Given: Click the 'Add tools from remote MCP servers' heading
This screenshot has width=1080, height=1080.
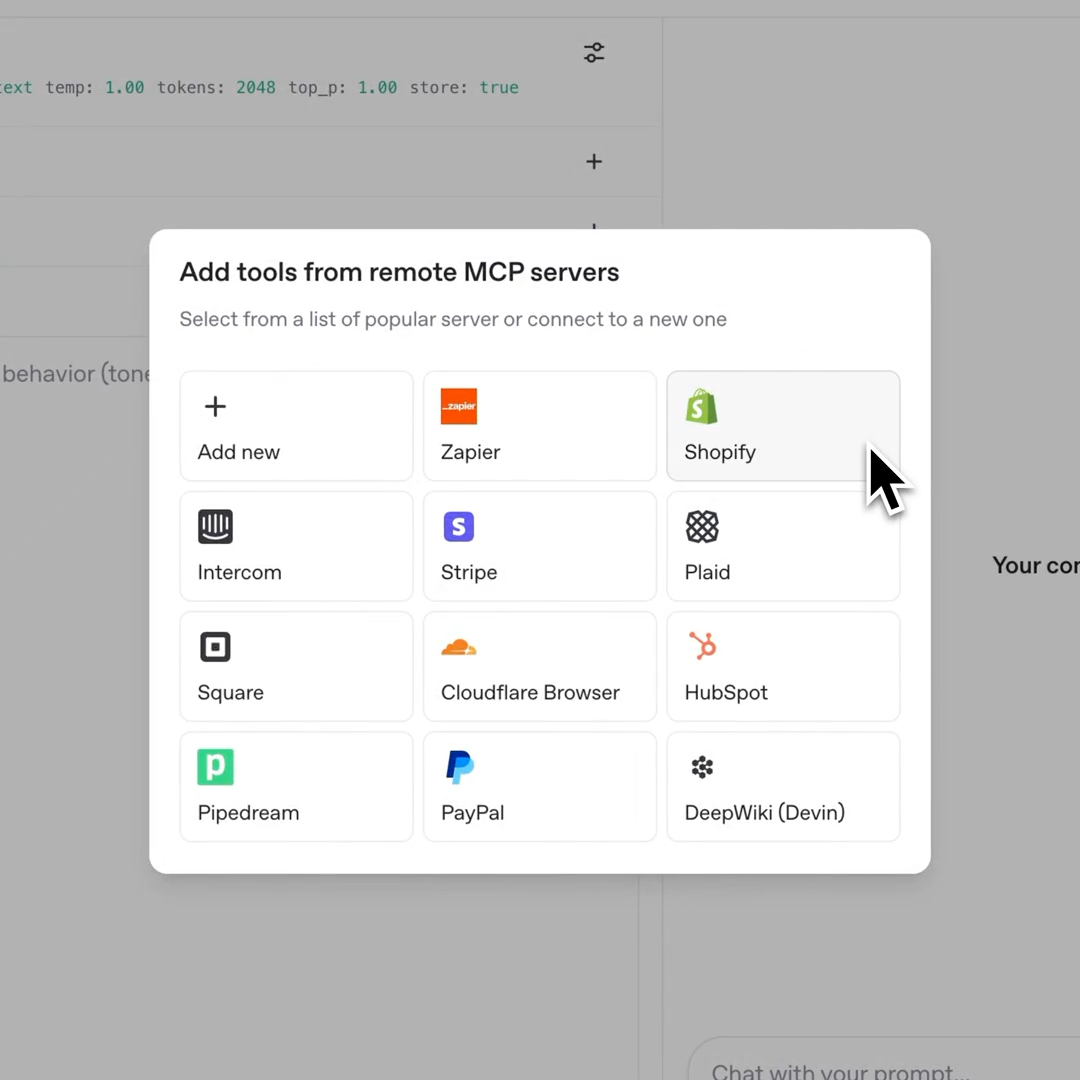Looking at the screenshot, I should [399, 272].
